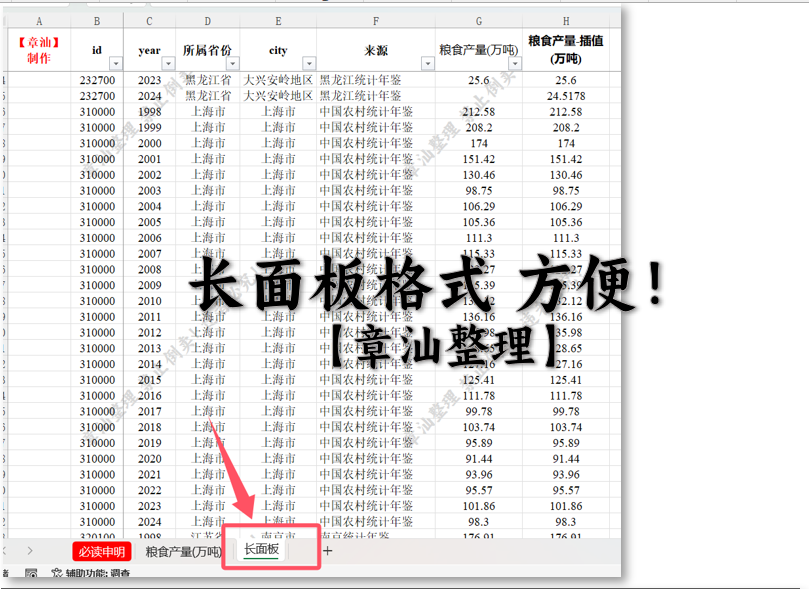Viewport: 809px width, 589px height.
Task: Select the 长面板 sheet tab
Action: click(x=262, y=550)
